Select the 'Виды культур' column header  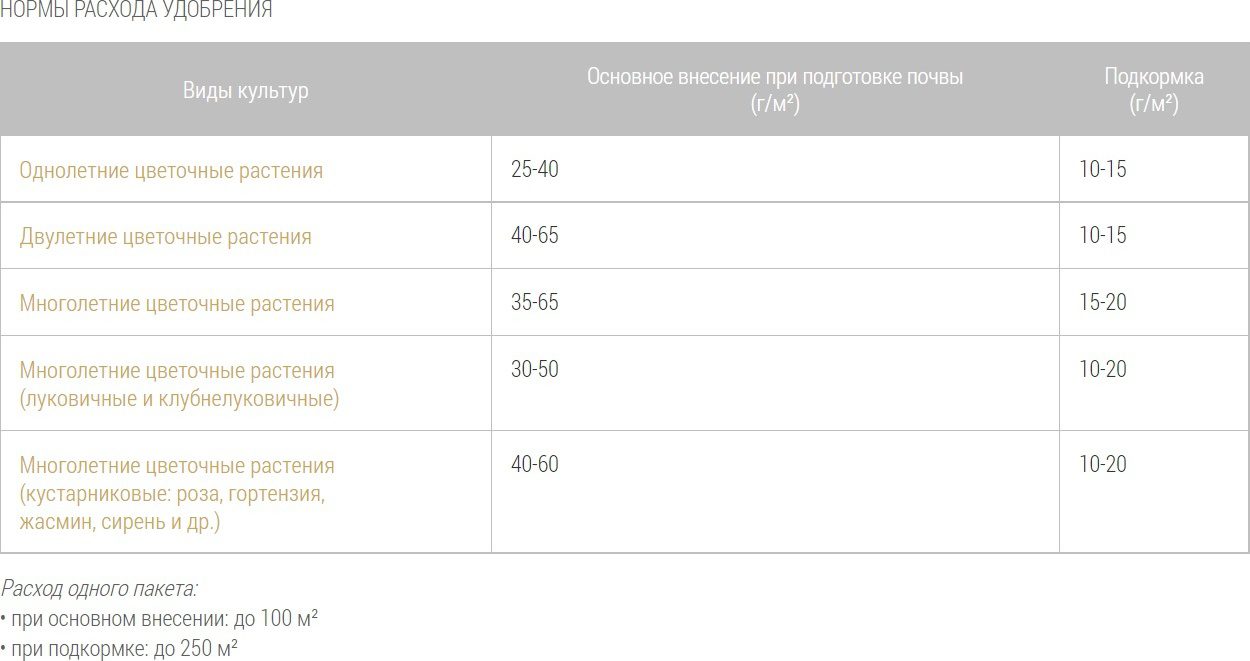245,90
